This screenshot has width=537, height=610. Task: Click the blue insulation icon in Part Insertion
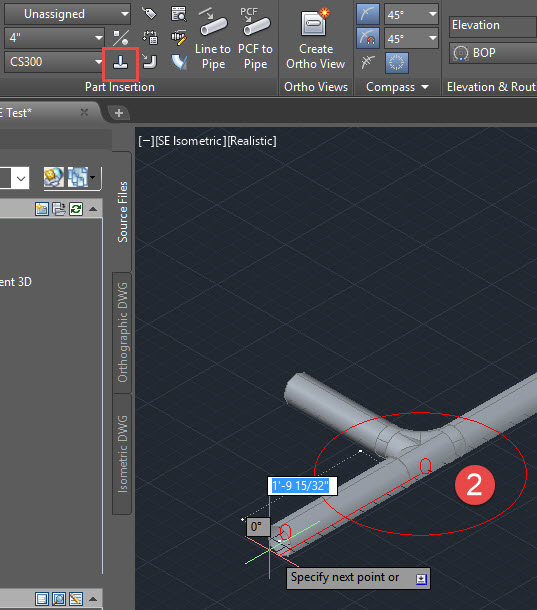click(179, 62)
